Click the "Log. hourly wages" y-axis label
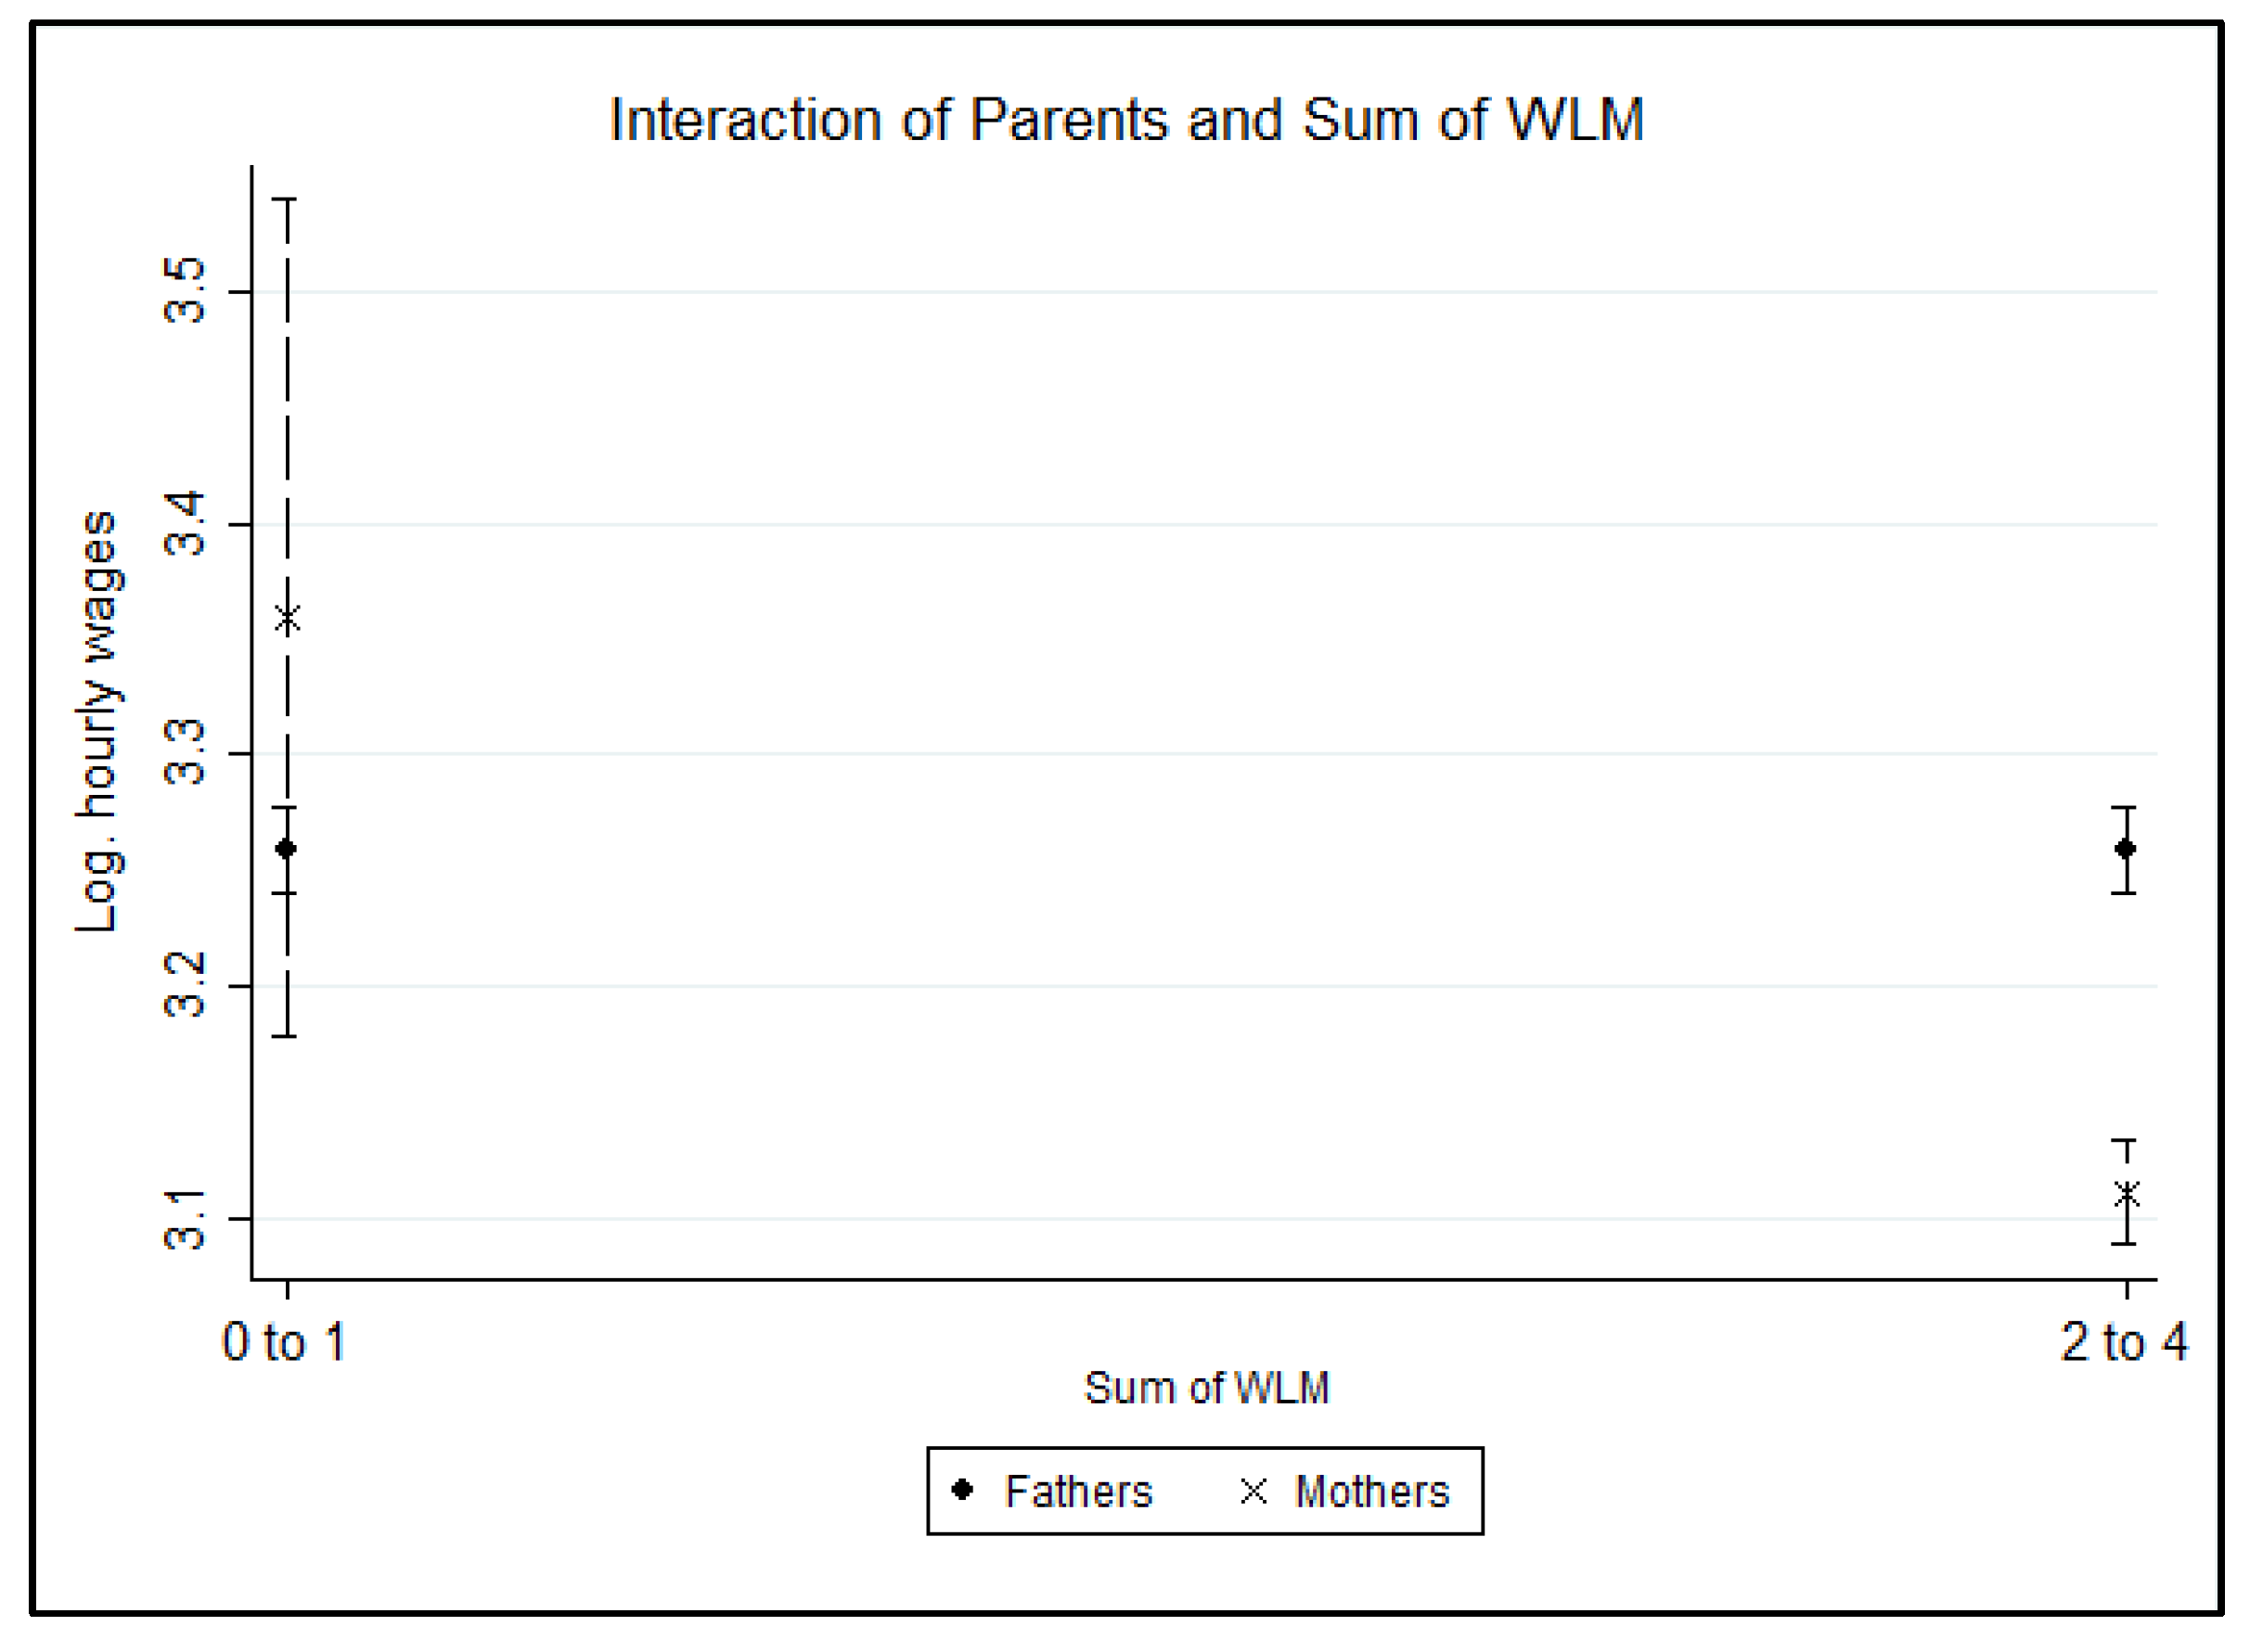This screenshot has height=1652, width=2263. (97, 722)
